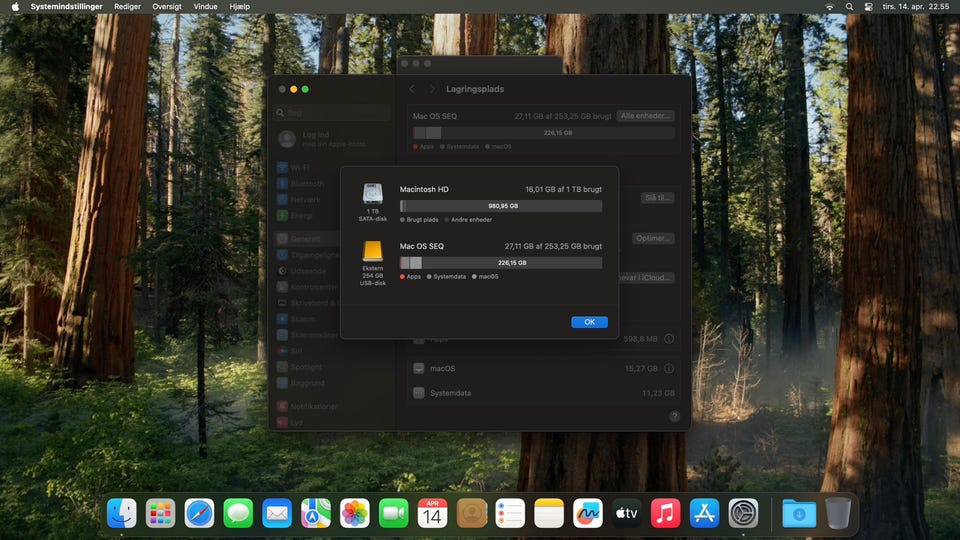Open Apple TV from the Dock
Screen dimensions: 960x540
627,513
